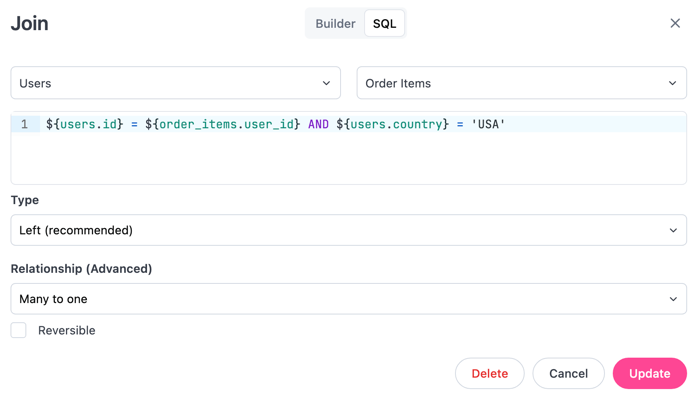Select the SQL tab
700x398 pixels.
click(x=384, y=24)
